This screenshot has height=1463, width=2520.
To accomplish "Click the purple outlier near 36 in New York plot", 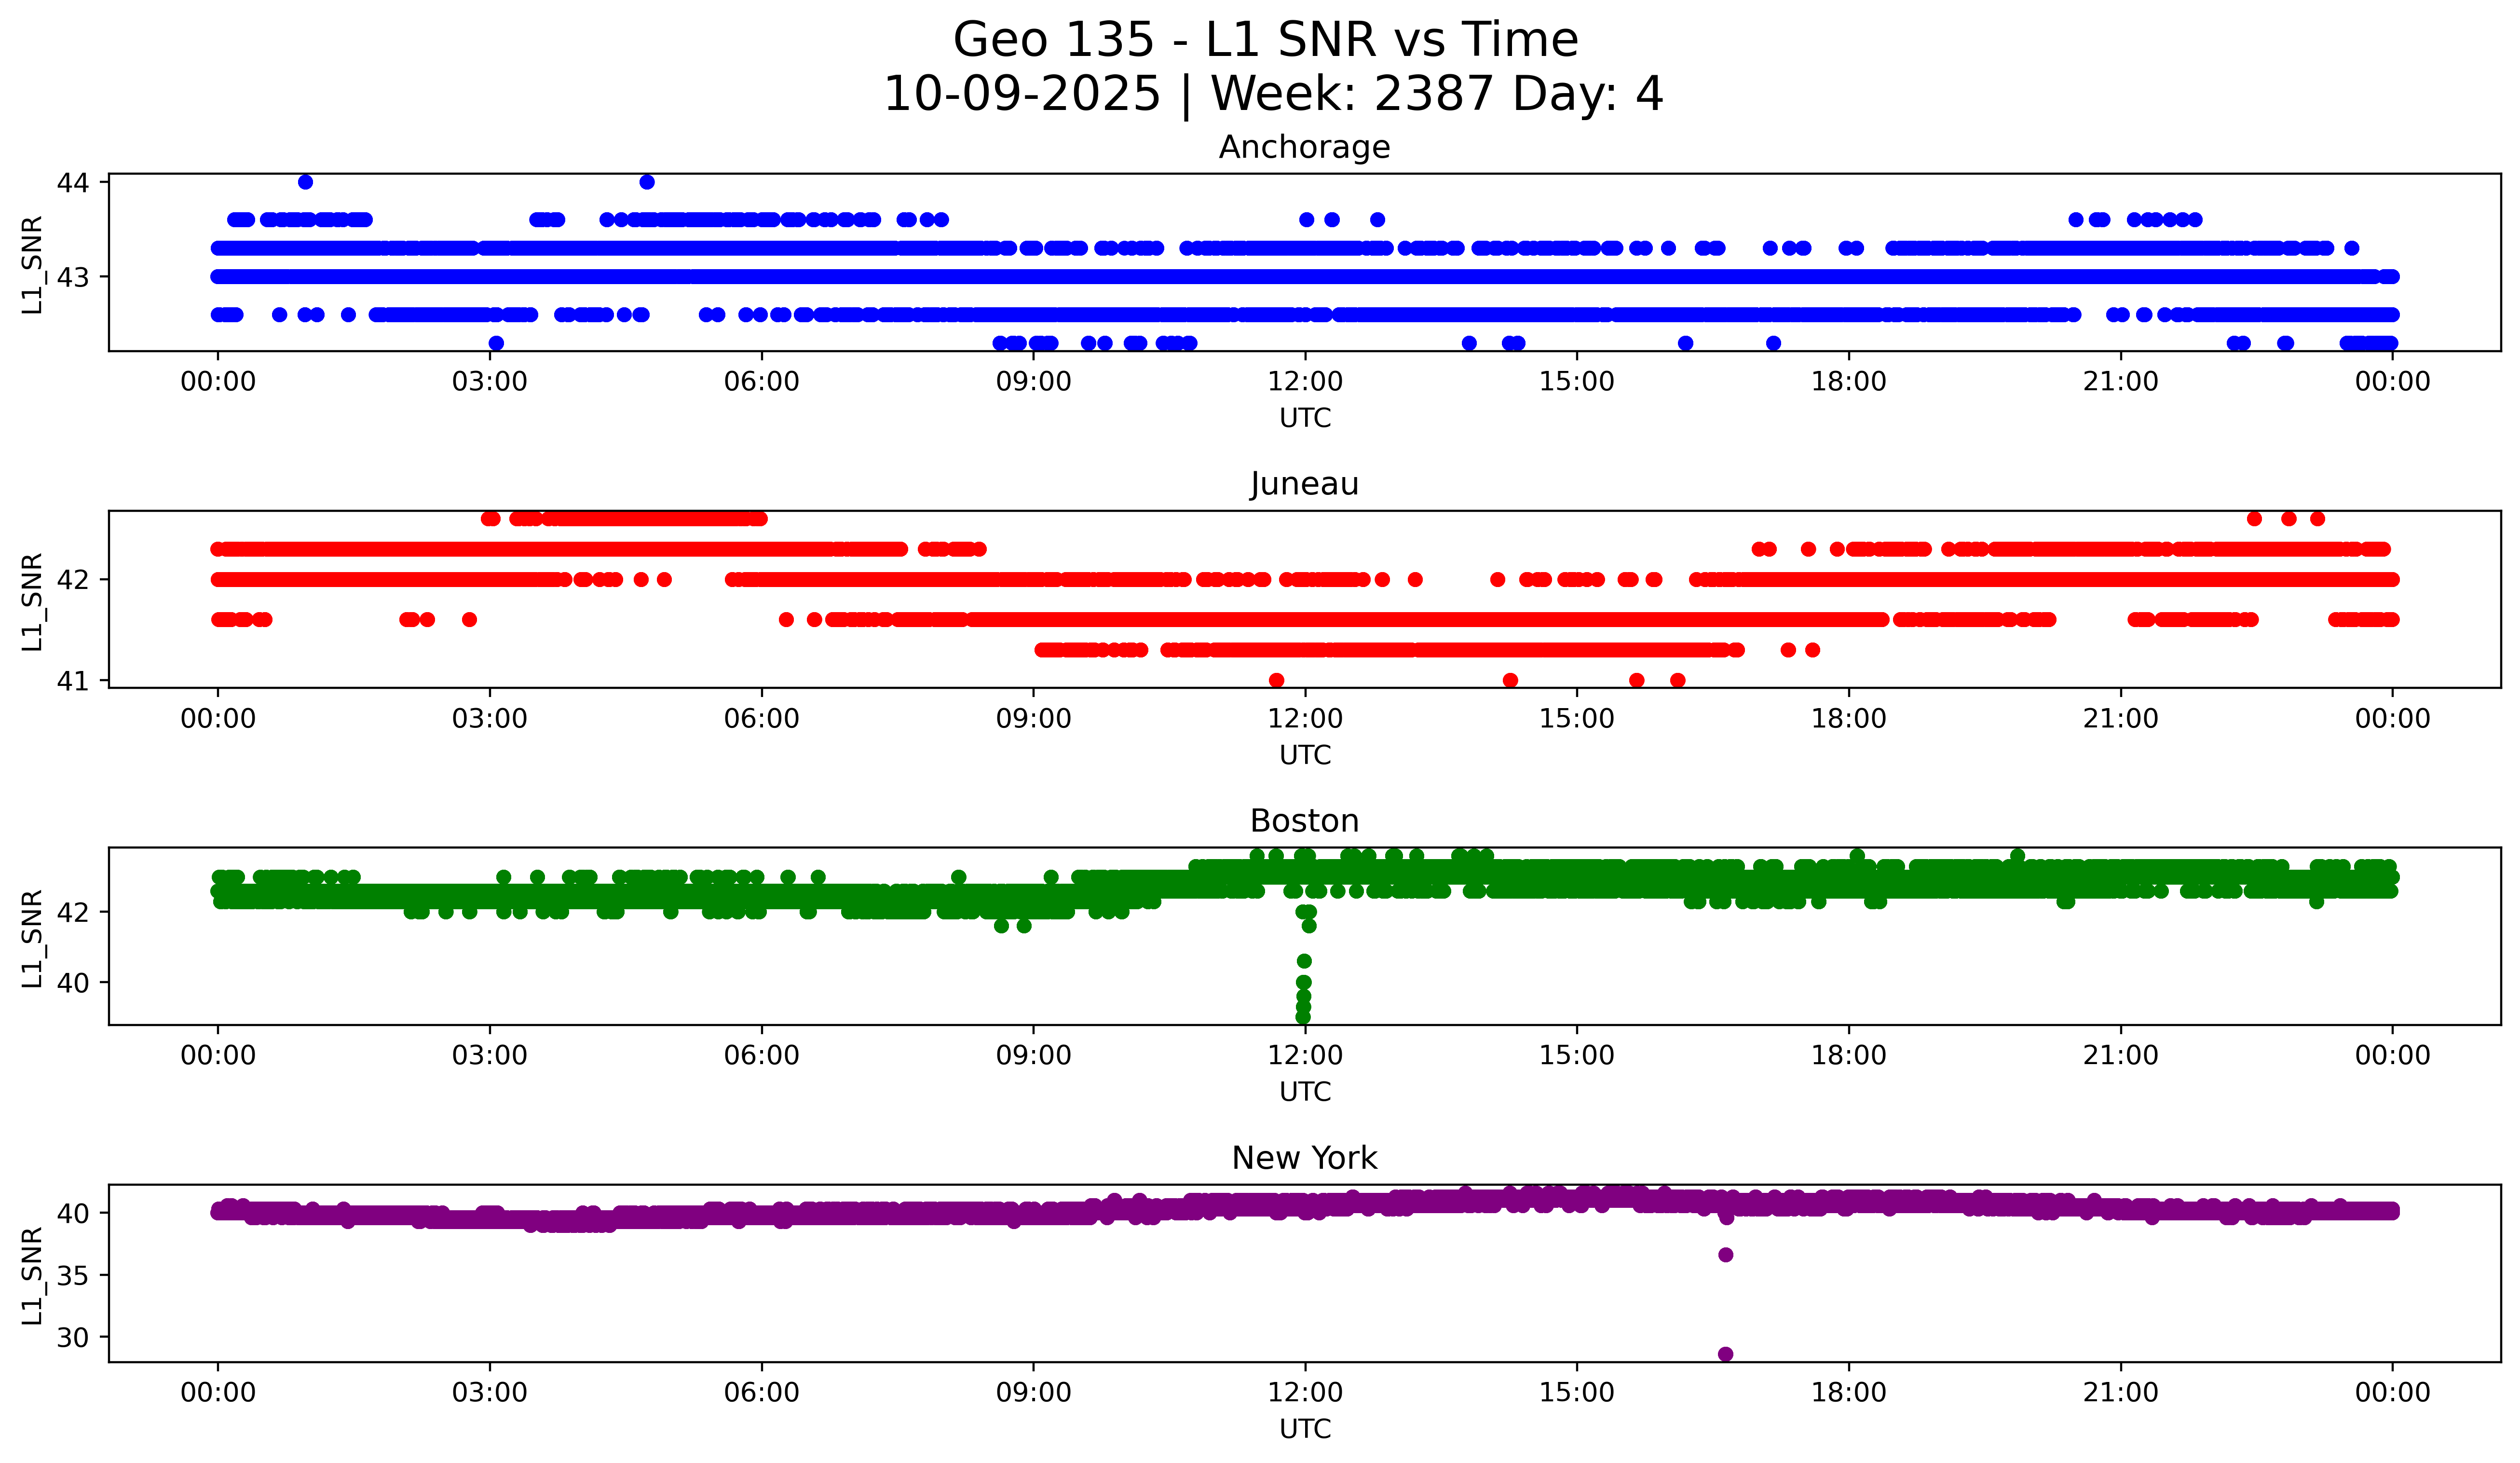I will tap(1725, 1255).
